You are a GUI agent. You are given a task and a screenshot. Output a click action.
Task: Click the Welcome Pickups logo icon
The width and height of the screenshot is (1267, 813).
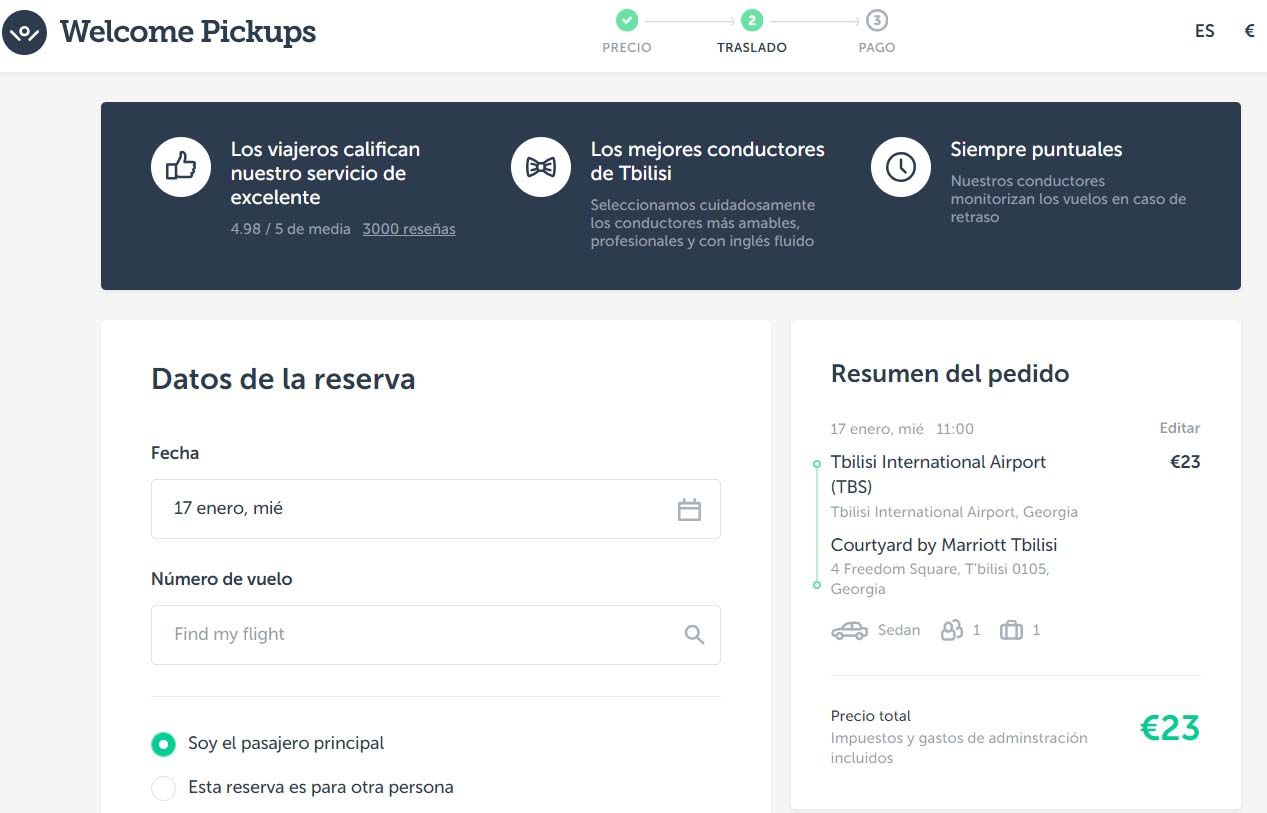pyautogui.click(x=24, y=32)
